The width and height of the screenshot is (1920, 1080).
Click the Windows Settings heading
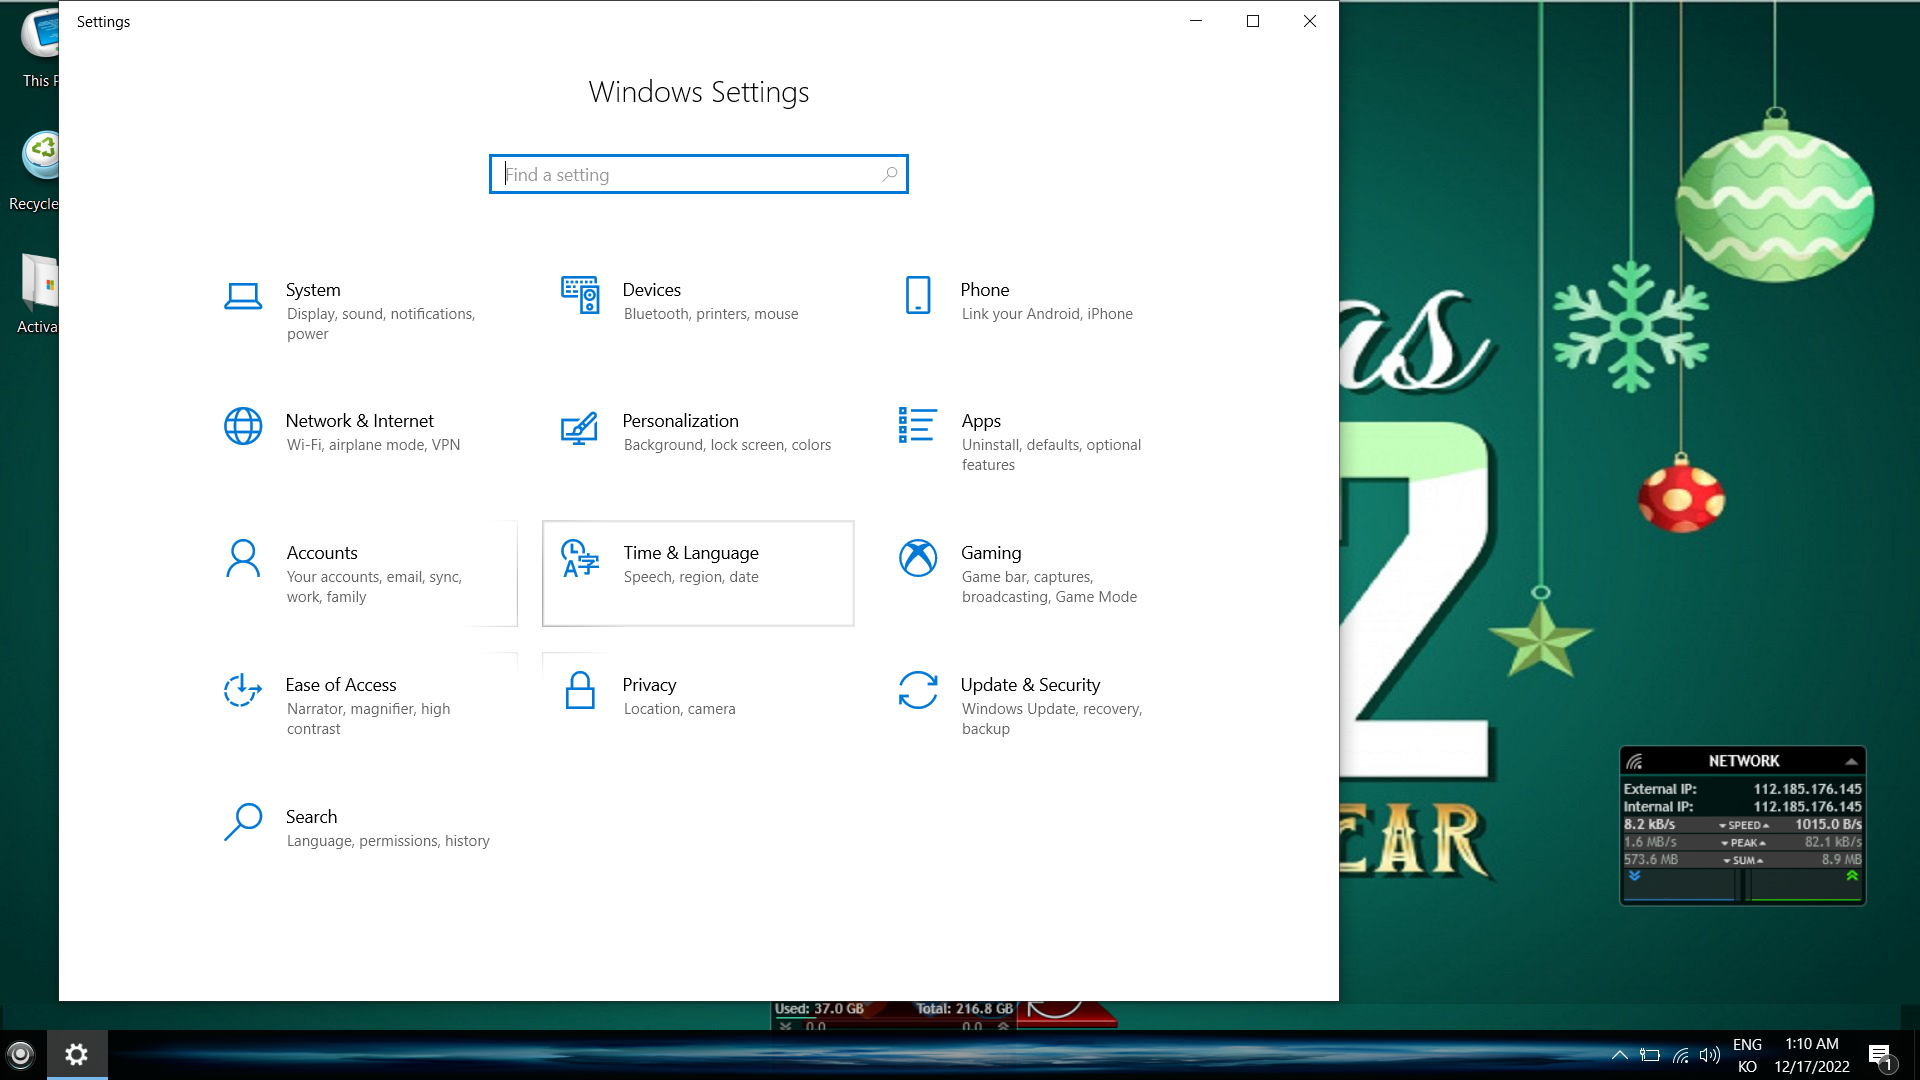point(698,92)
